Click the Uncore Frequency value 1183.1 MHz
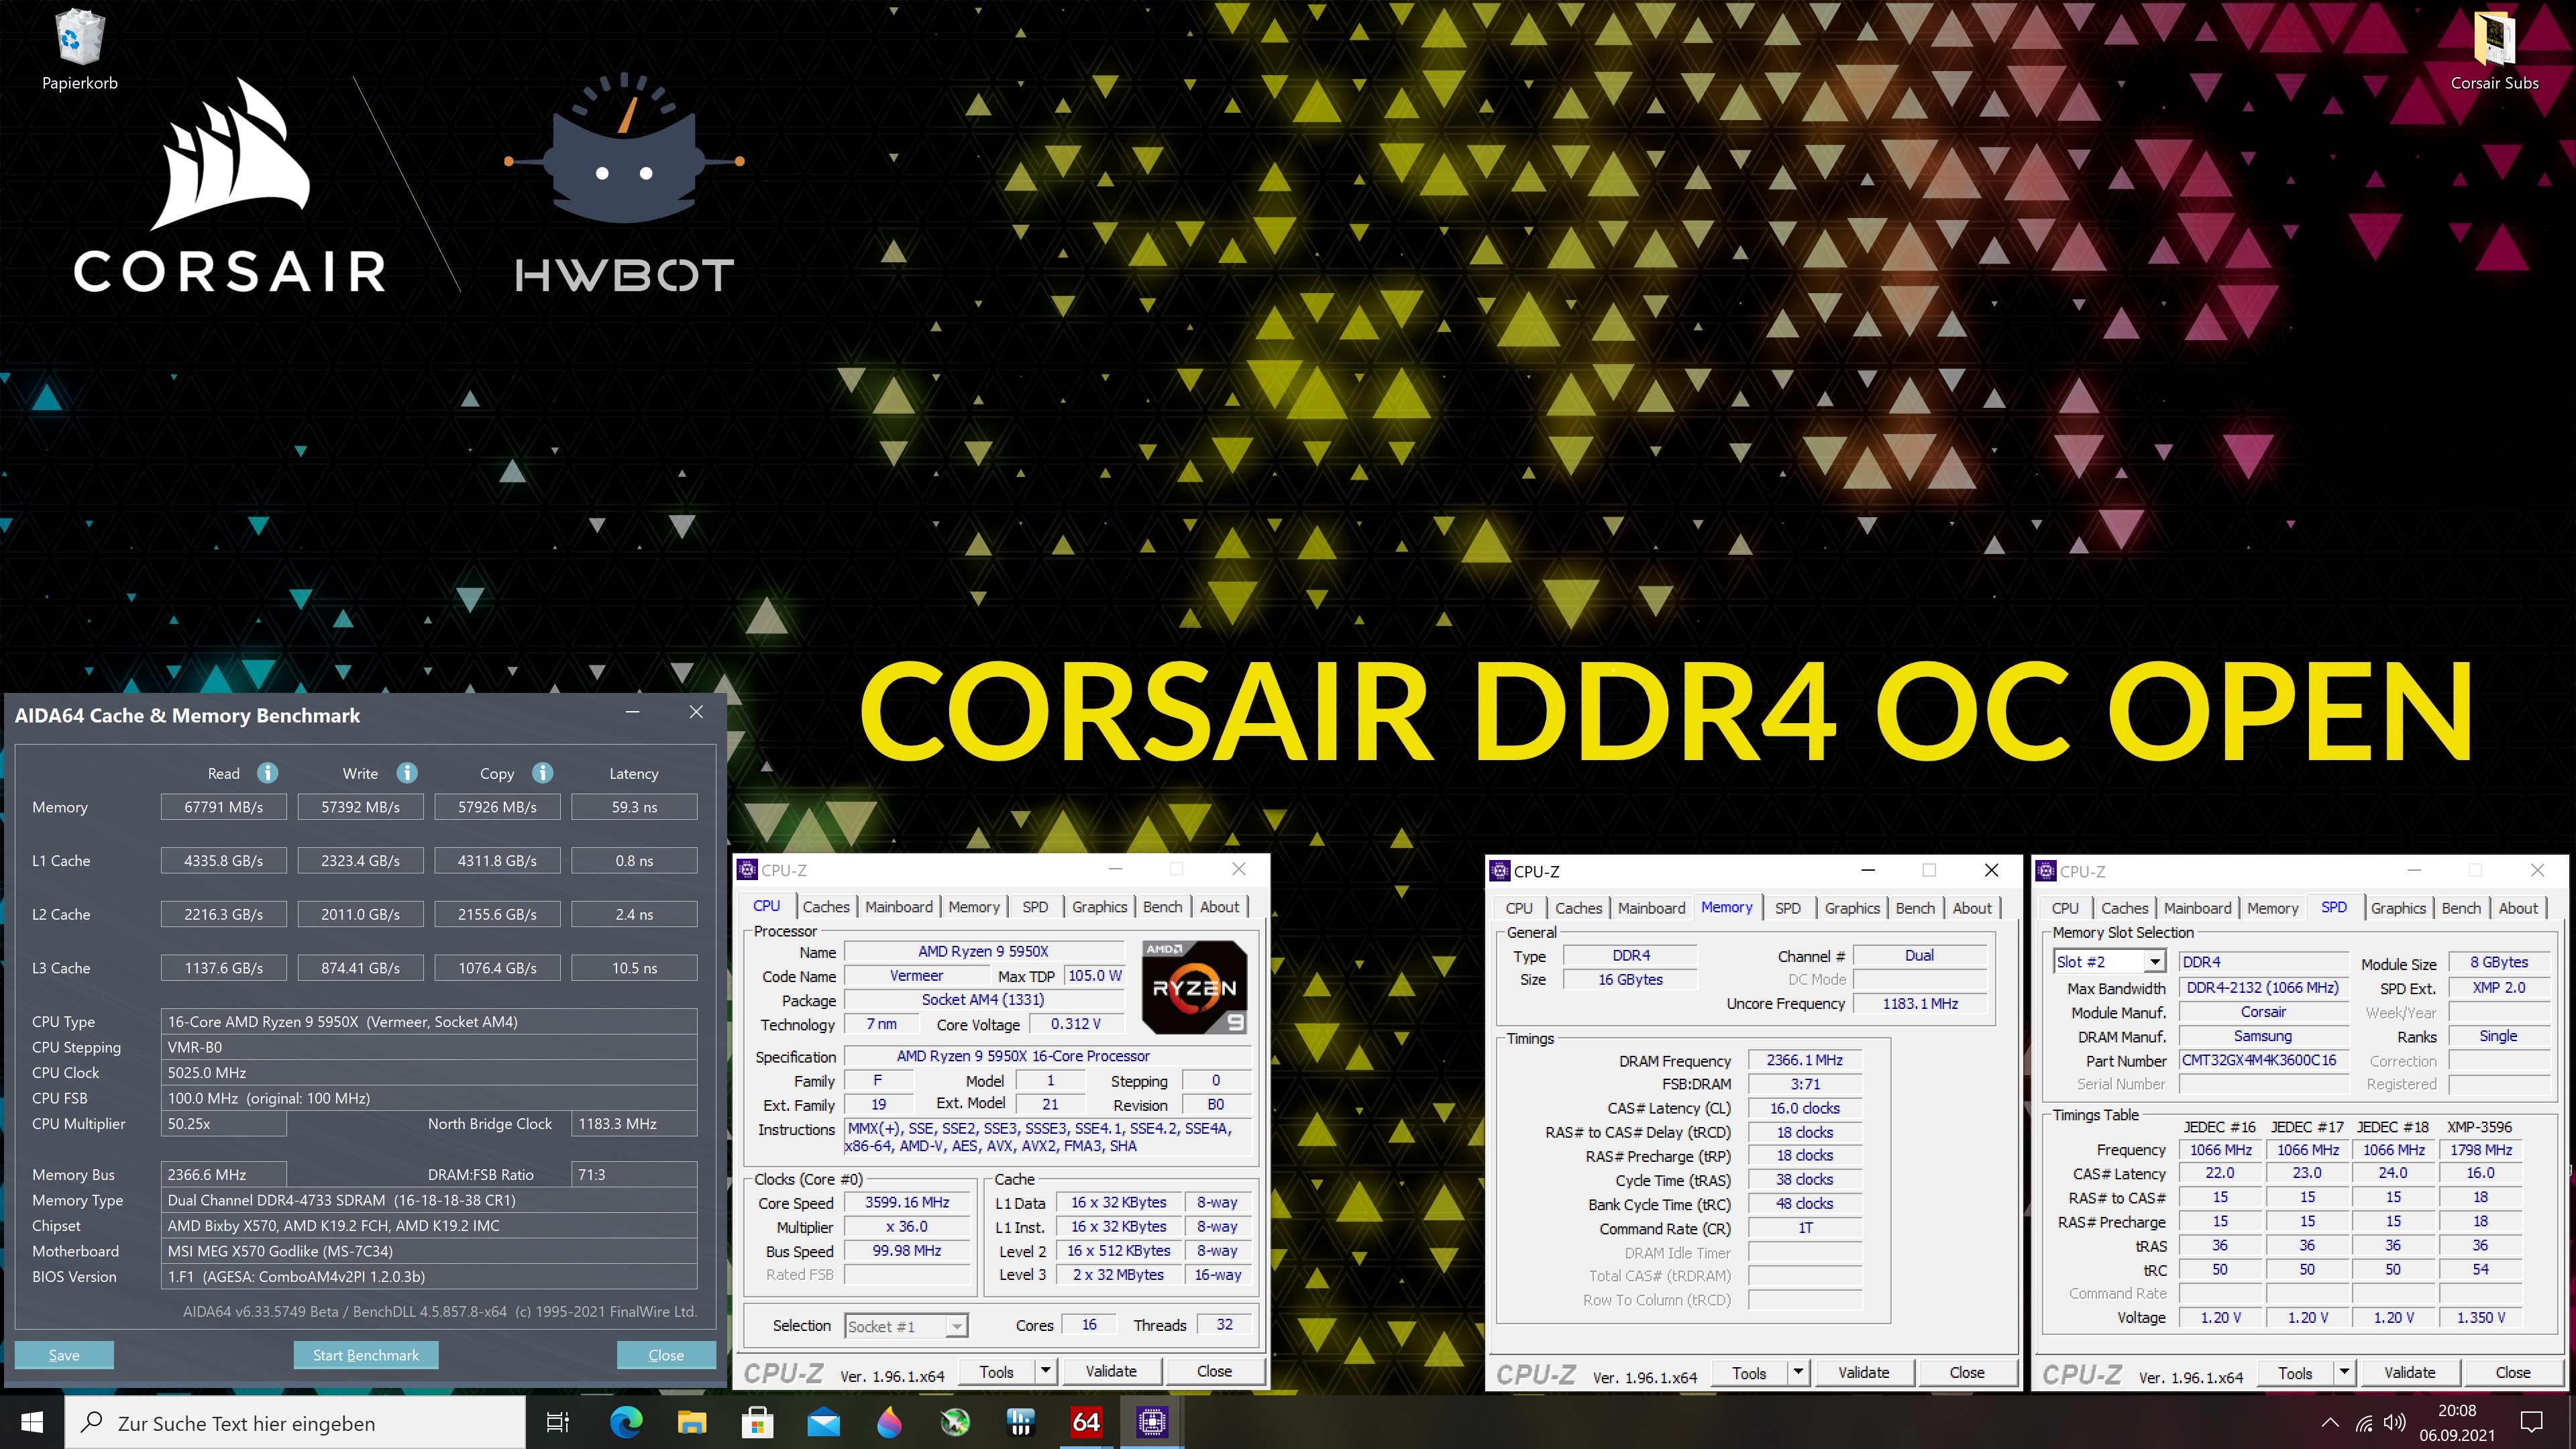 [x=1920, y=1003]
